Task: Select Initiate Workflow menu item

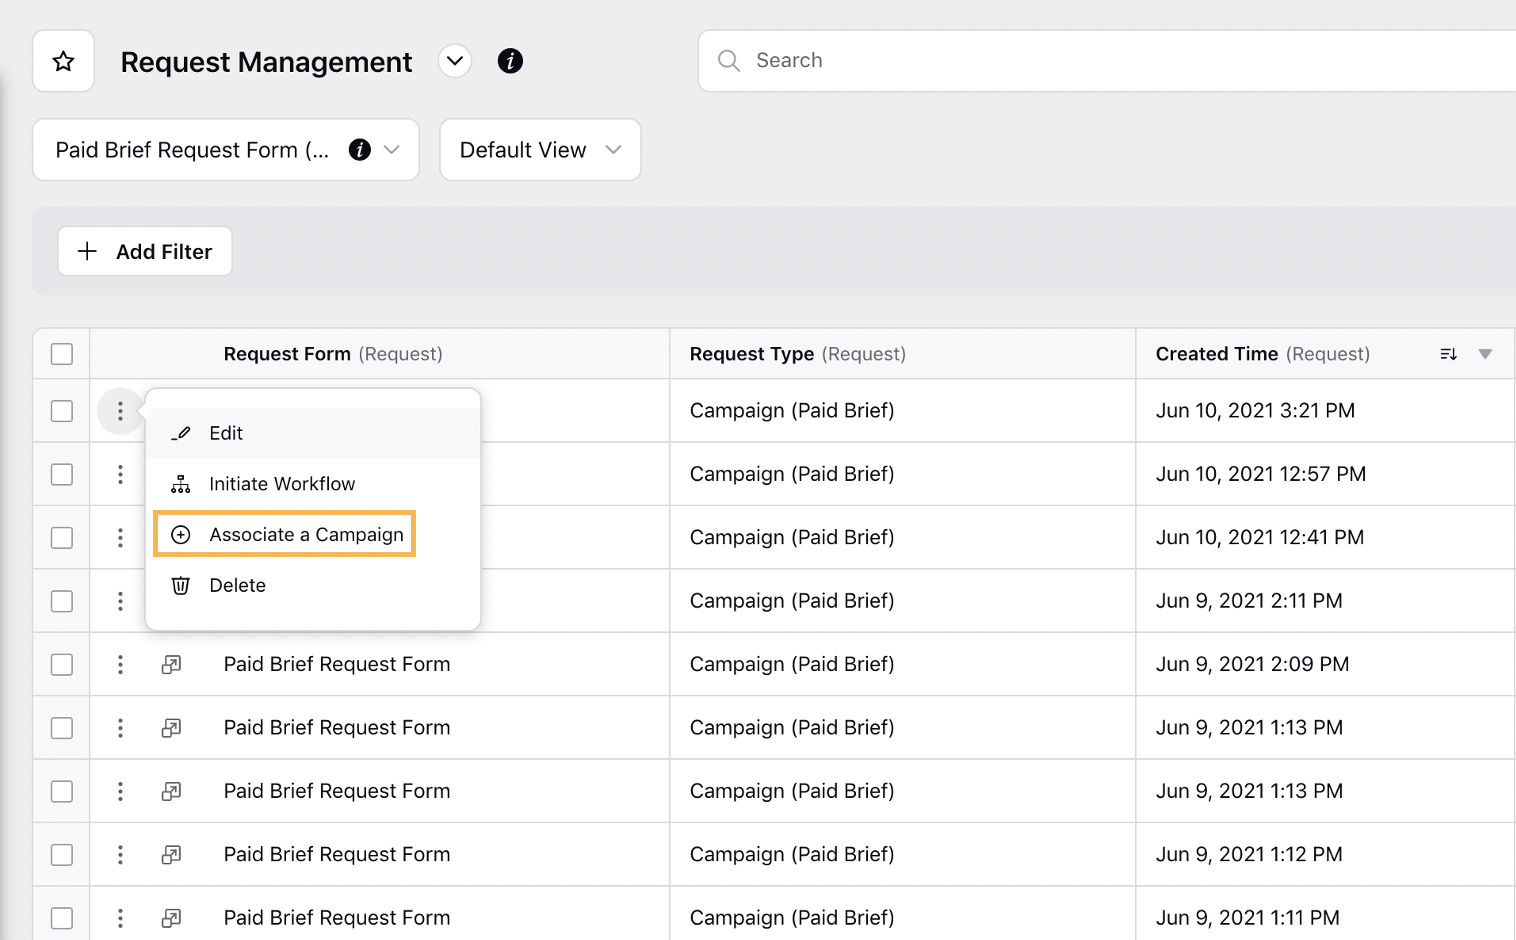Action: 313,484
